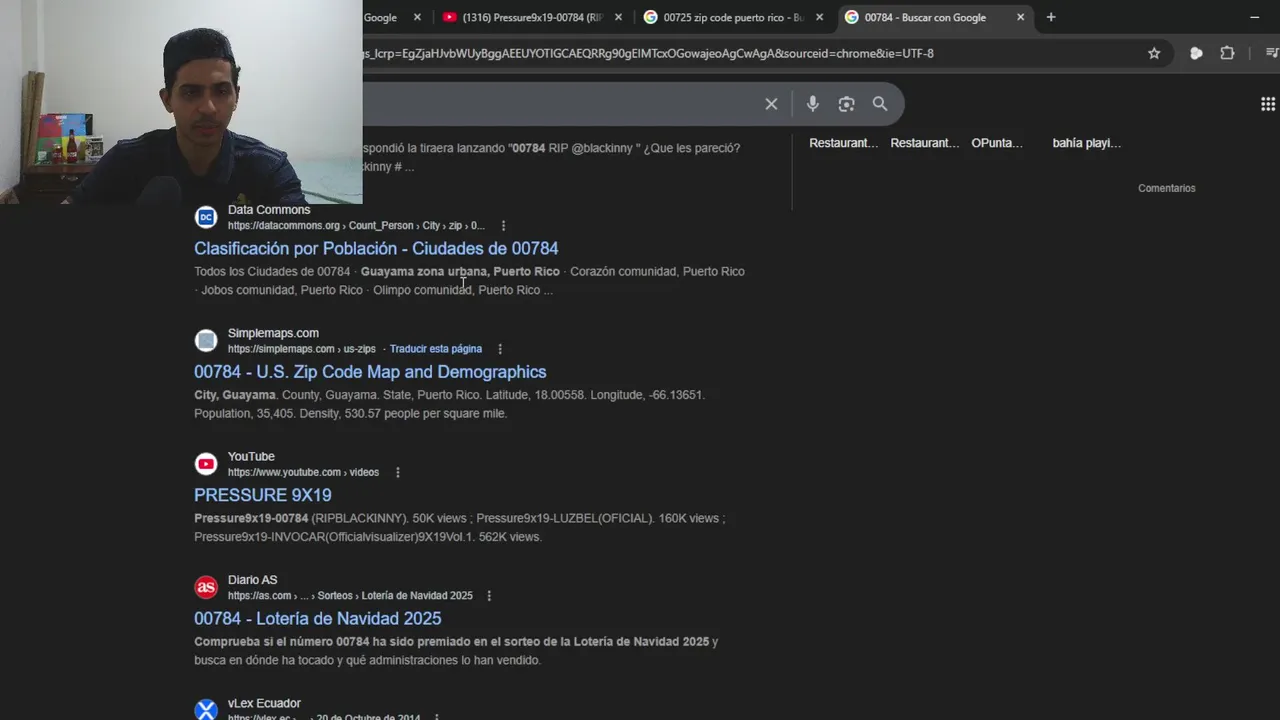Click the Guayama zona urbana snippet text
This screenshot has width=1280, height=720.
click(x=460, y=272)
